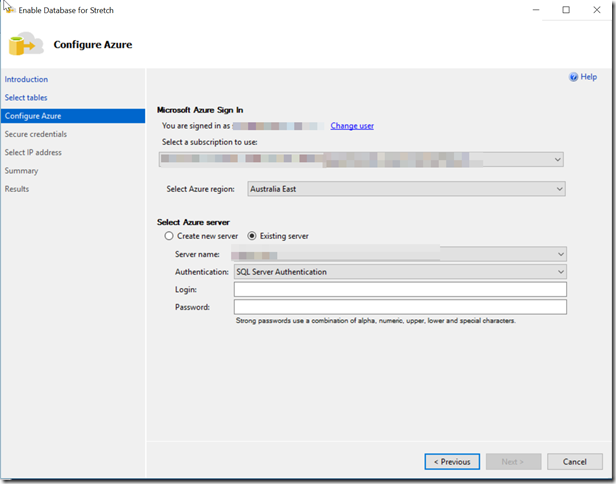Maximize the wizard window
This screenshot has width=616, height=484.
coord(566,10)
